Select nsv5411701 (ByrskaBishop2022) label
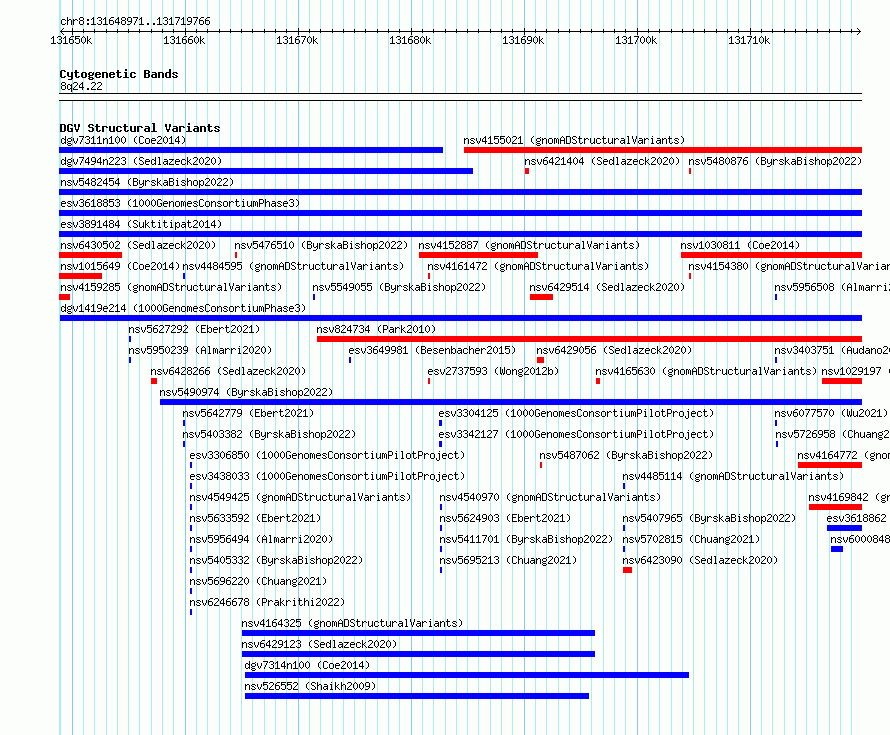890x735 pixels. (x=526, y=539)
